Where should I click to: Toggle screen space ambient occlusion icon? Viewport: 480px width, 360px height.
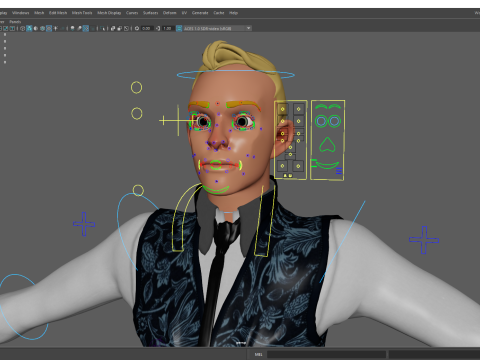72,28
